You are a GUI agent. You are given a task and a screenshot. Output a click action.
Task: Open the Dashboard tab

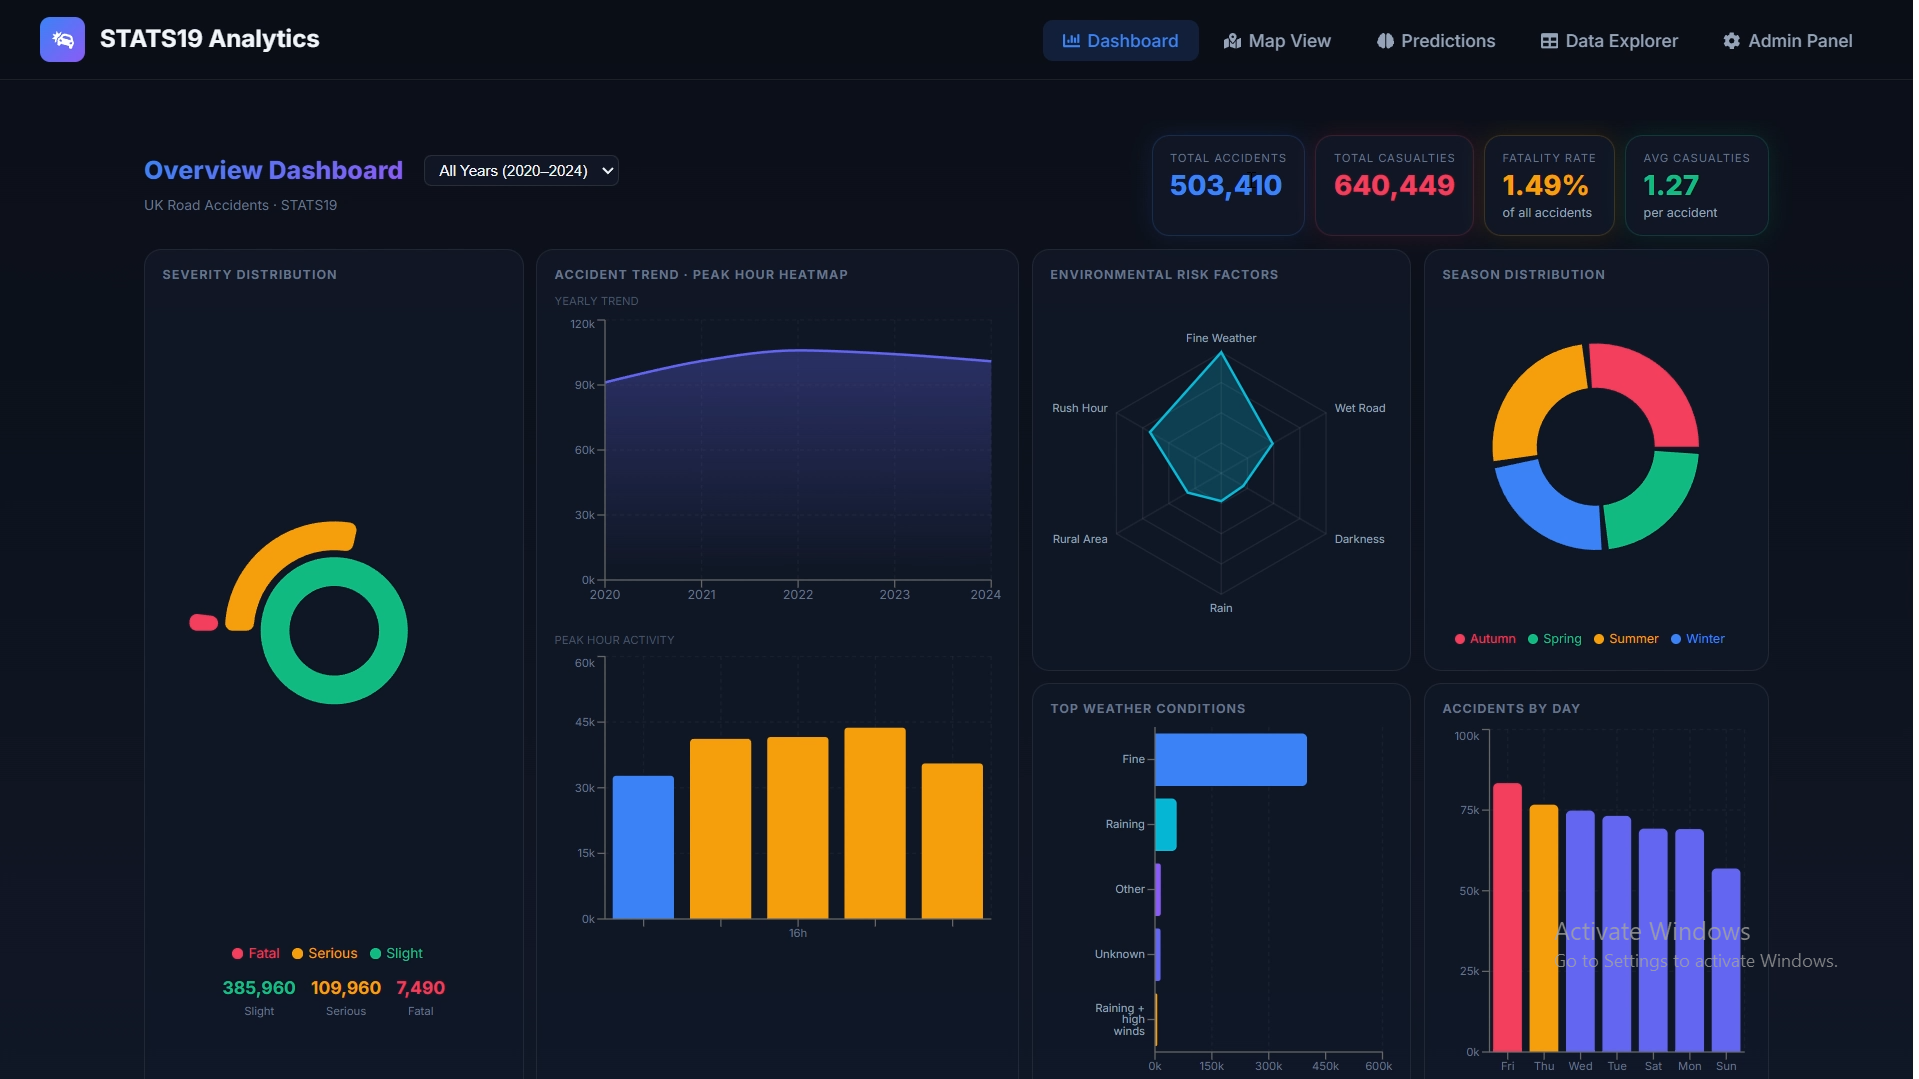pyautogui.click(x=1120, y=41)
